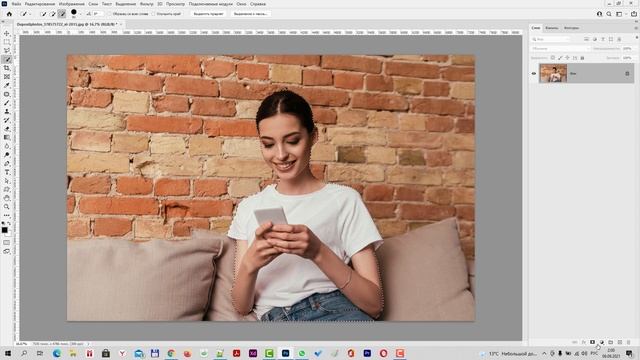
Task: Select the Move tool
Action: [7, 33]
